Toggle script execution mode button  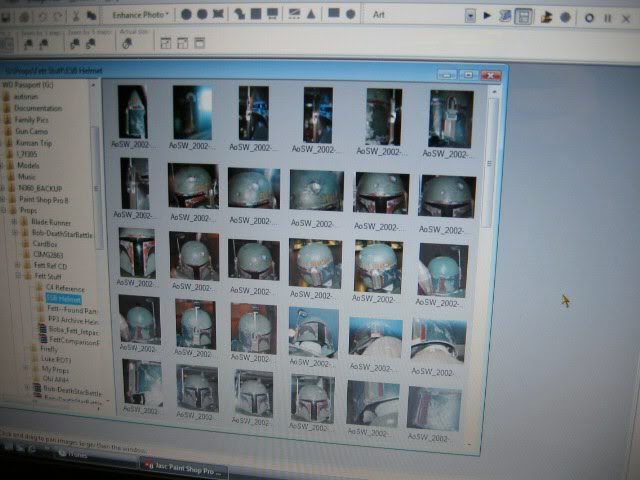[523, 17]
